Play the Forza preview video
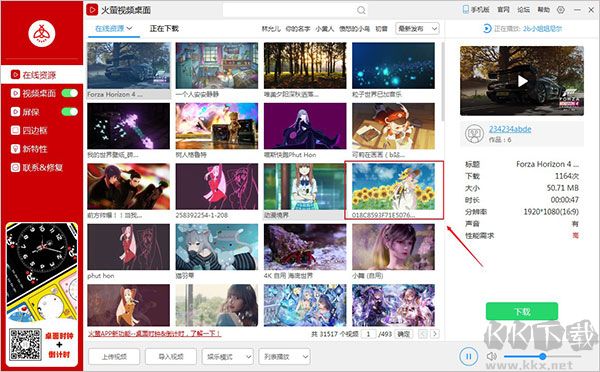600x372 pixels. [x=522, y=81]
